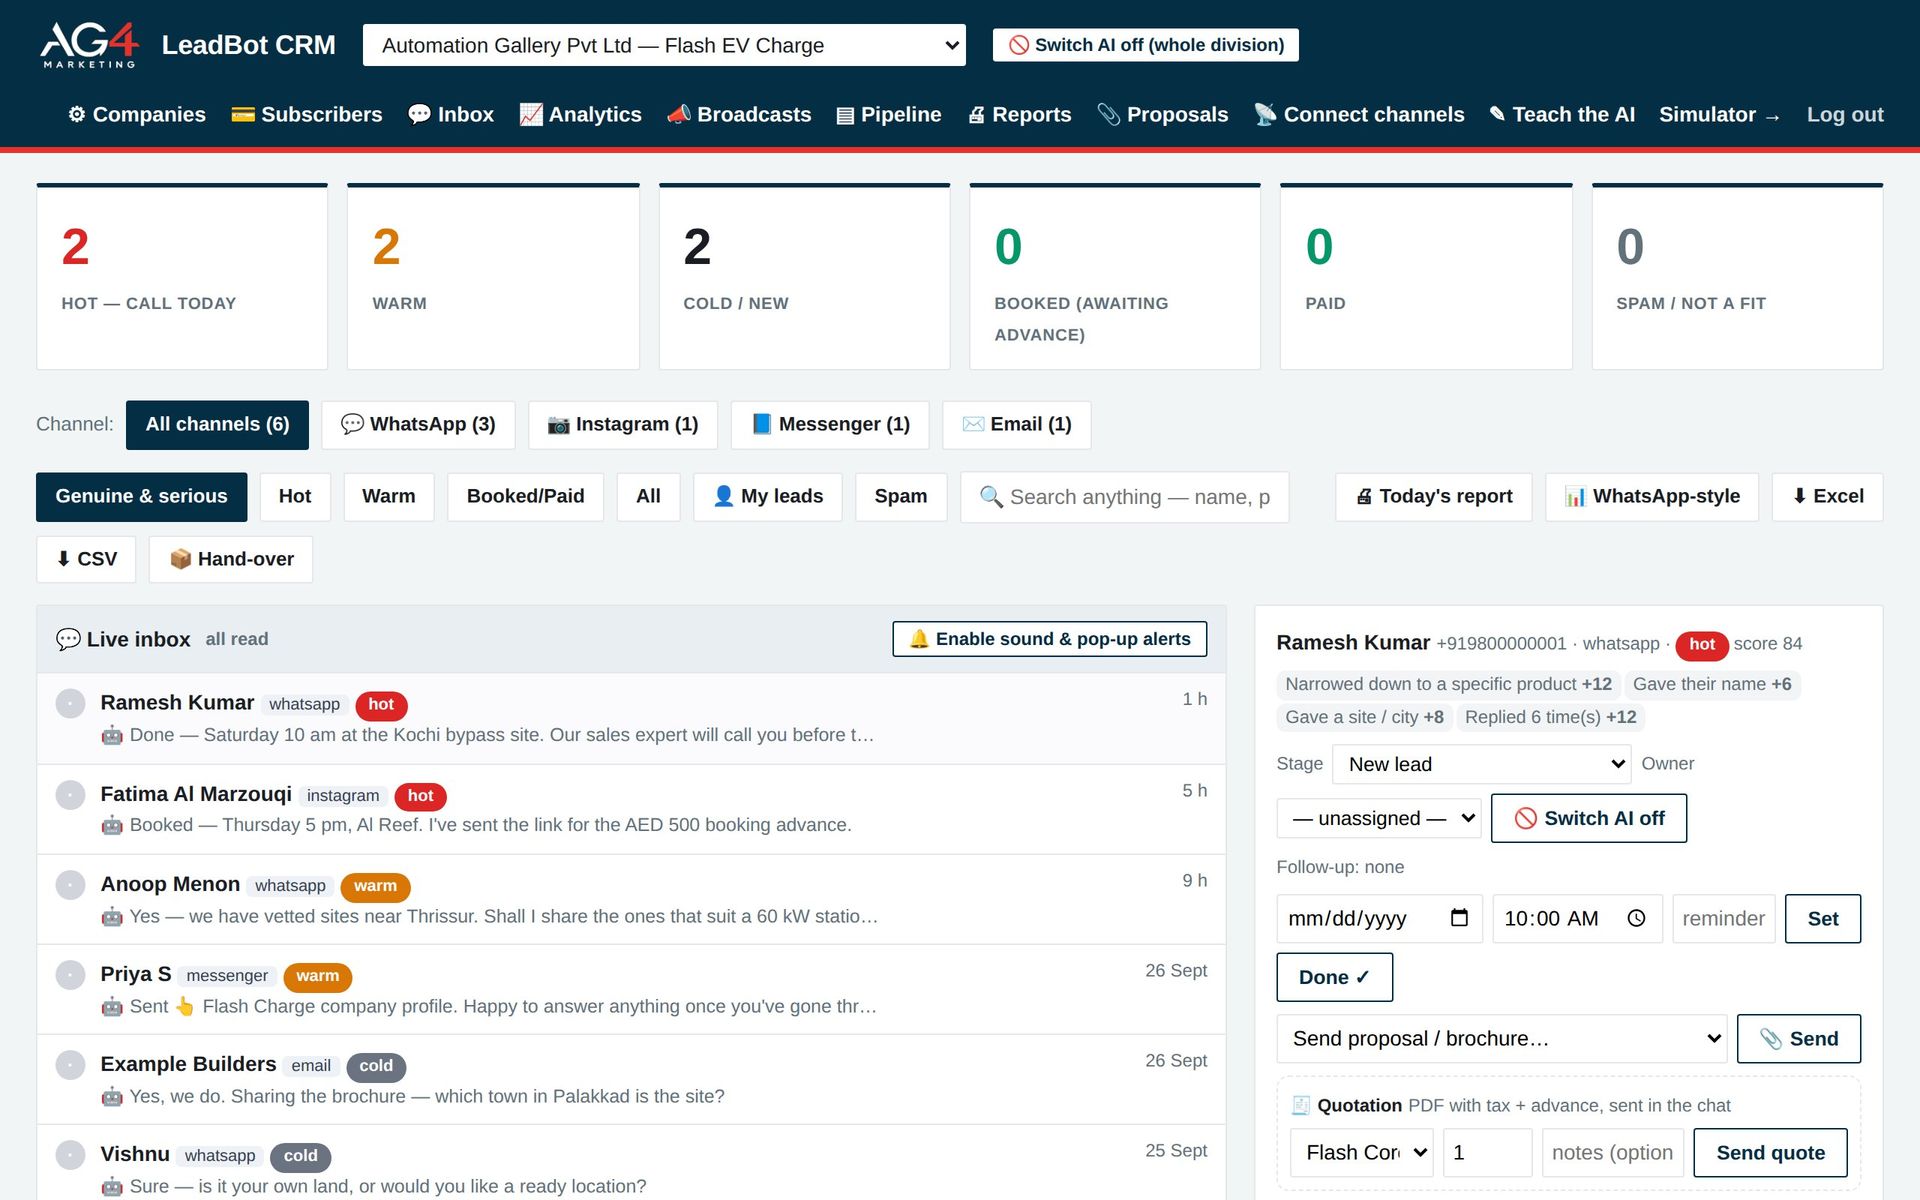Open the Reports page
The height and width of the screenshot is (1200, 1920).
[x=1019, y=115]
